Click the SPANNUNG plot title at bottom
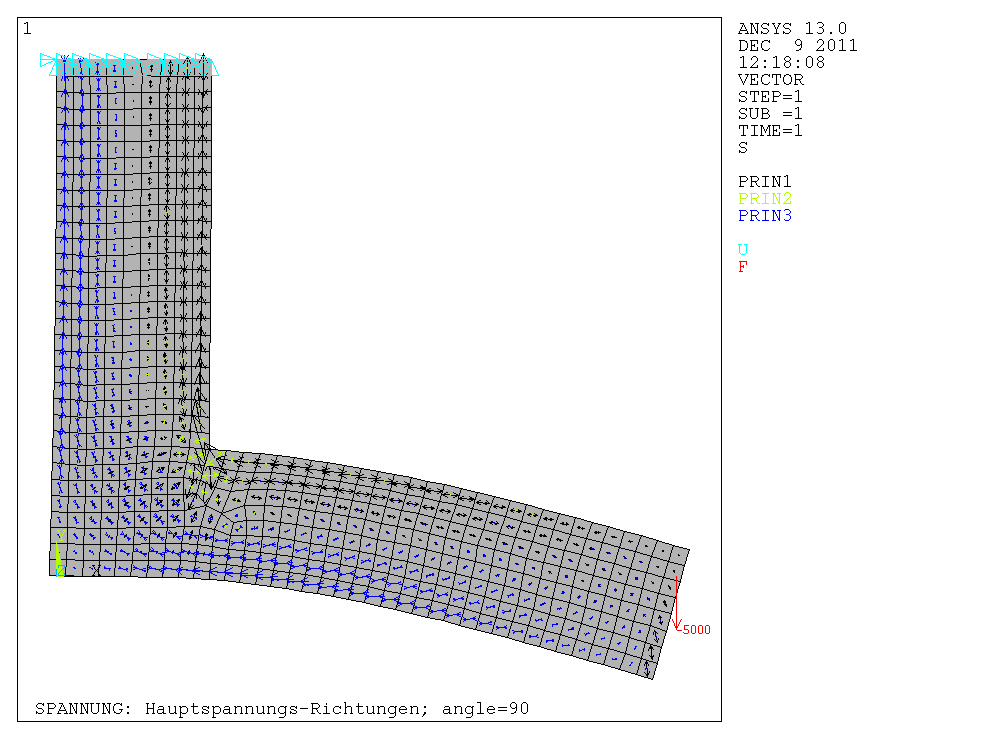The width and height of the screenshot is (985, 739). 282,709
